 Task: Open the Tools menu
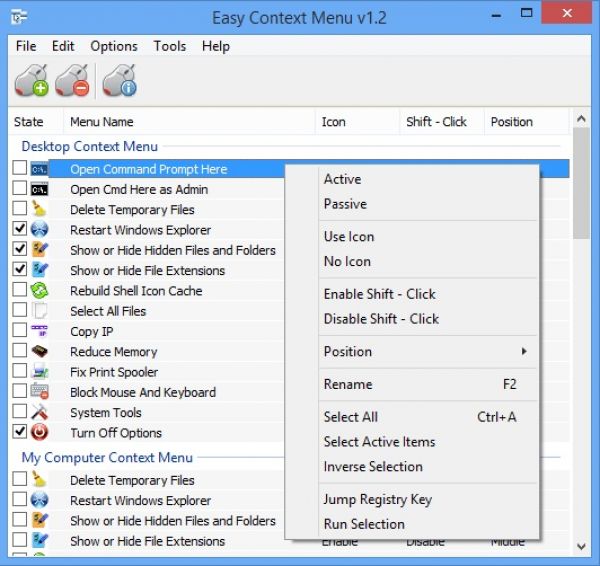point(170,46)
